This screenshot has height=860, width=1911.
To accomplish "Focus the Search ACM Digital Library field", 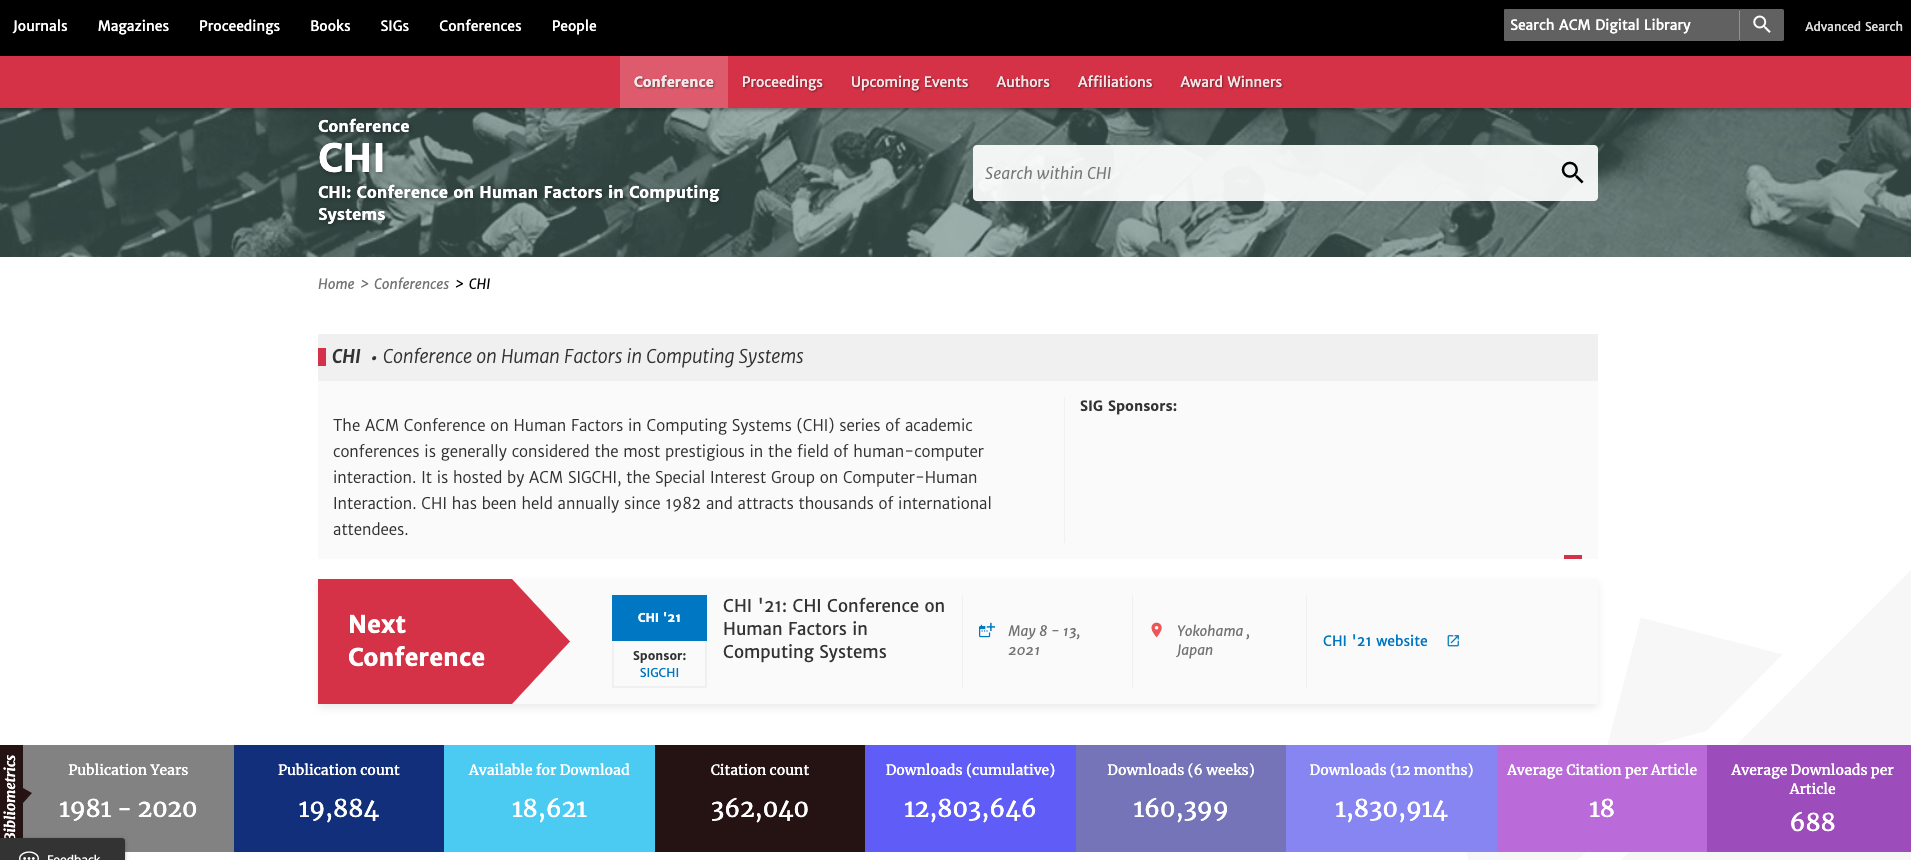I will tap(1621, 25).
